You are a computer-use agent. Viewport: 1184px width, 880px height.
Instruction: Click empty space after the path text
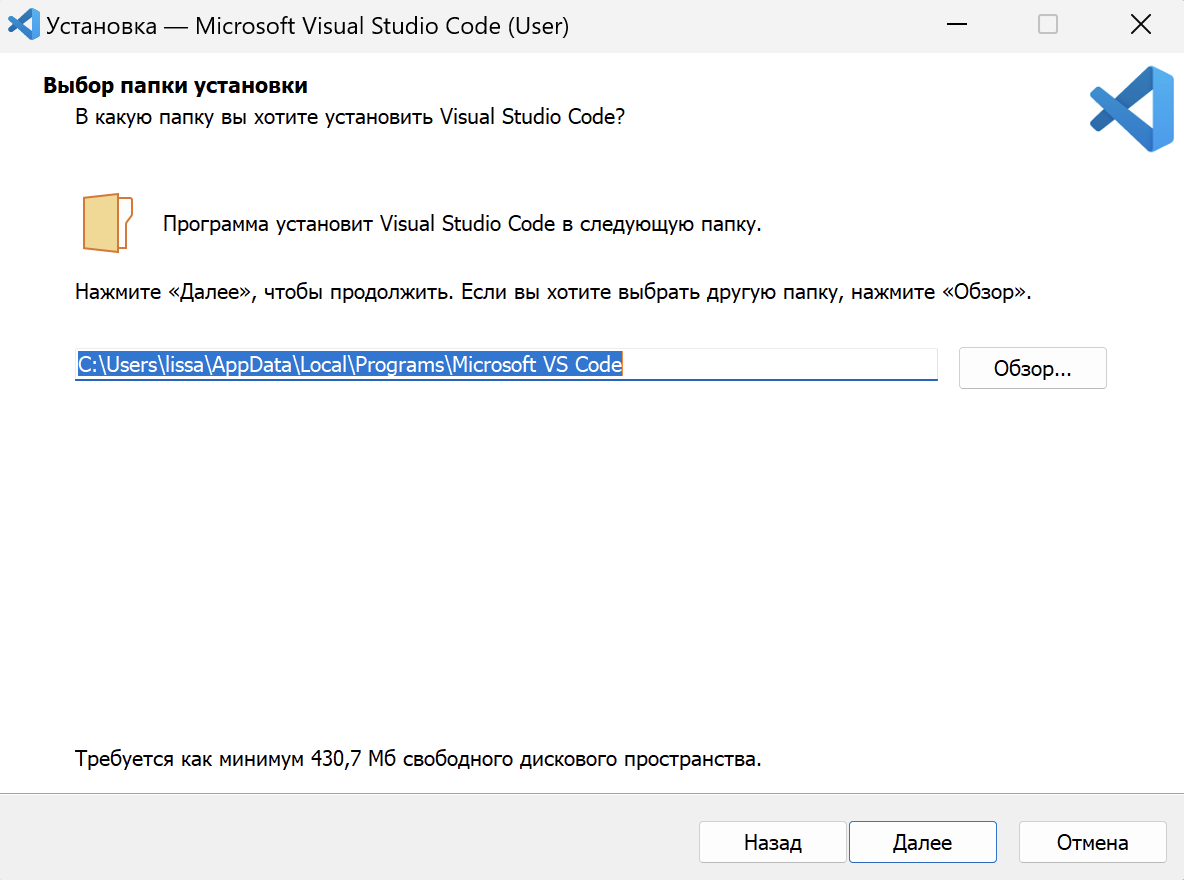780,365
